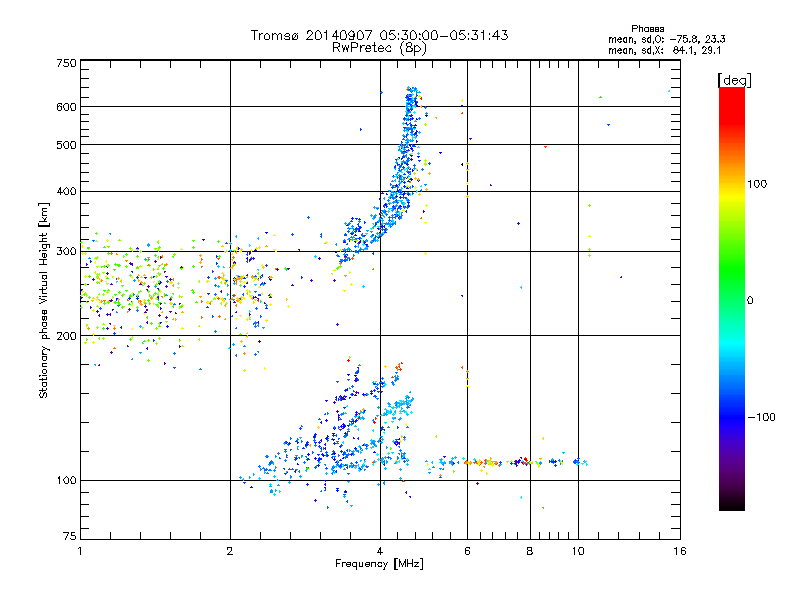Click the plot title 'Tromsø 20140907 05:30:00-05:31:43'

coord(379,35)
